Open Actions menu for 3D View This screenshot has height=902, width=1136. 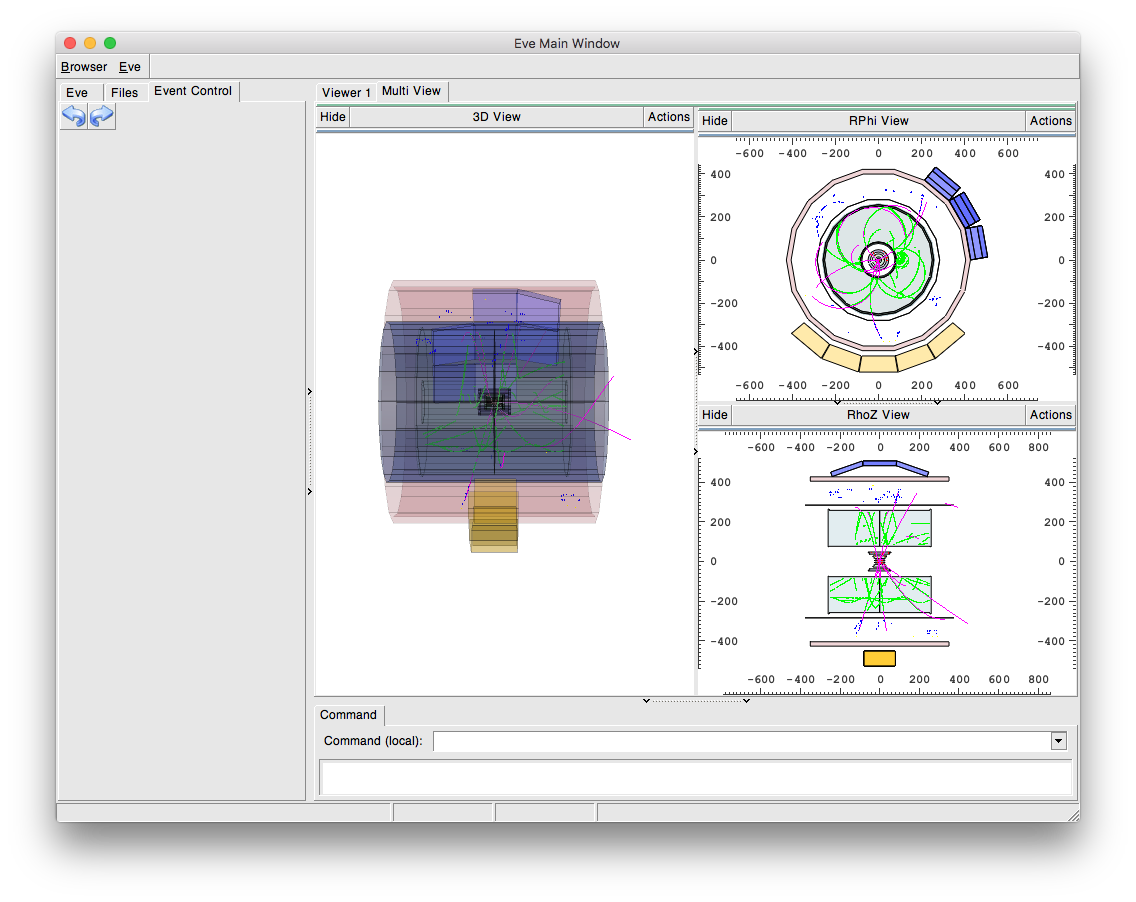[x=668, y=117]
